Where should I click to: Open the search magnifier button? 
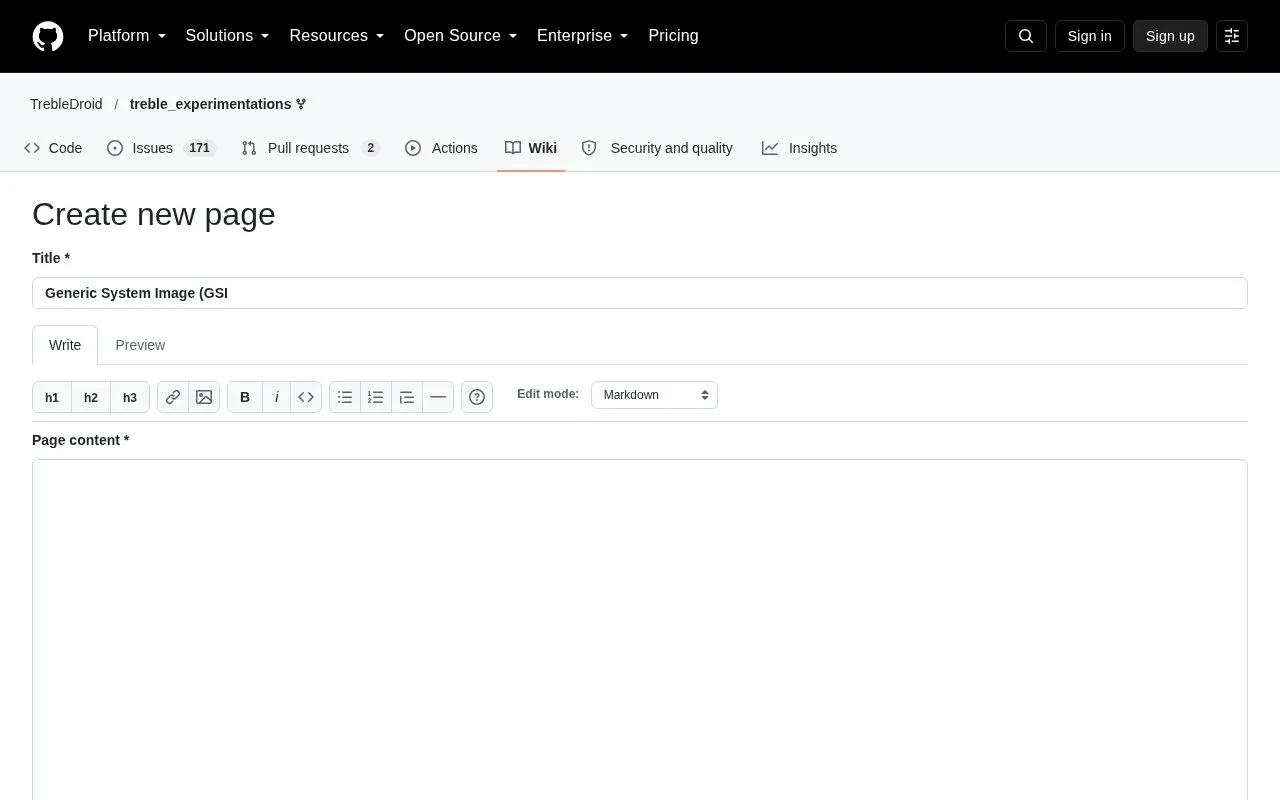point(1025,36)
